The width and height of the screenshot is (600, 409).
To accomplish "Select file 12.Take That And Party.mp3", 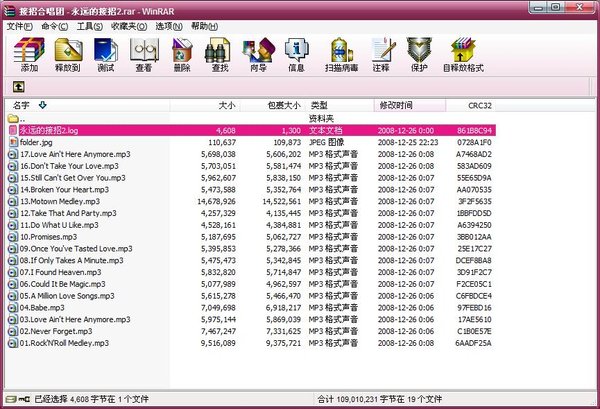I will (68, 213).
